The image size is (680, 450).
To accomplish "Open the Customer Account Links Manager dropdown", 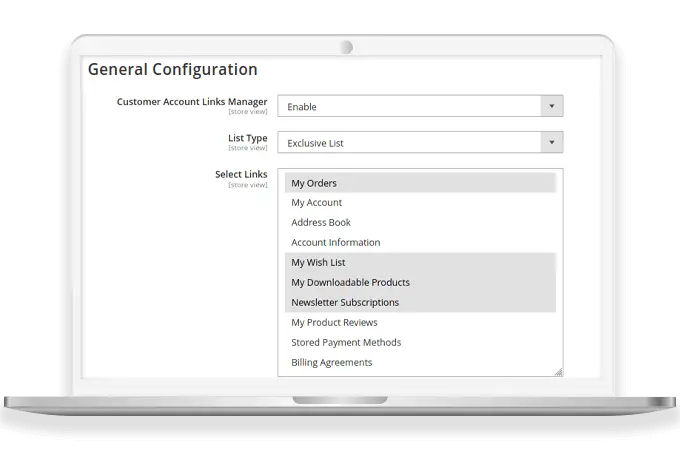I will pos(410,106).
